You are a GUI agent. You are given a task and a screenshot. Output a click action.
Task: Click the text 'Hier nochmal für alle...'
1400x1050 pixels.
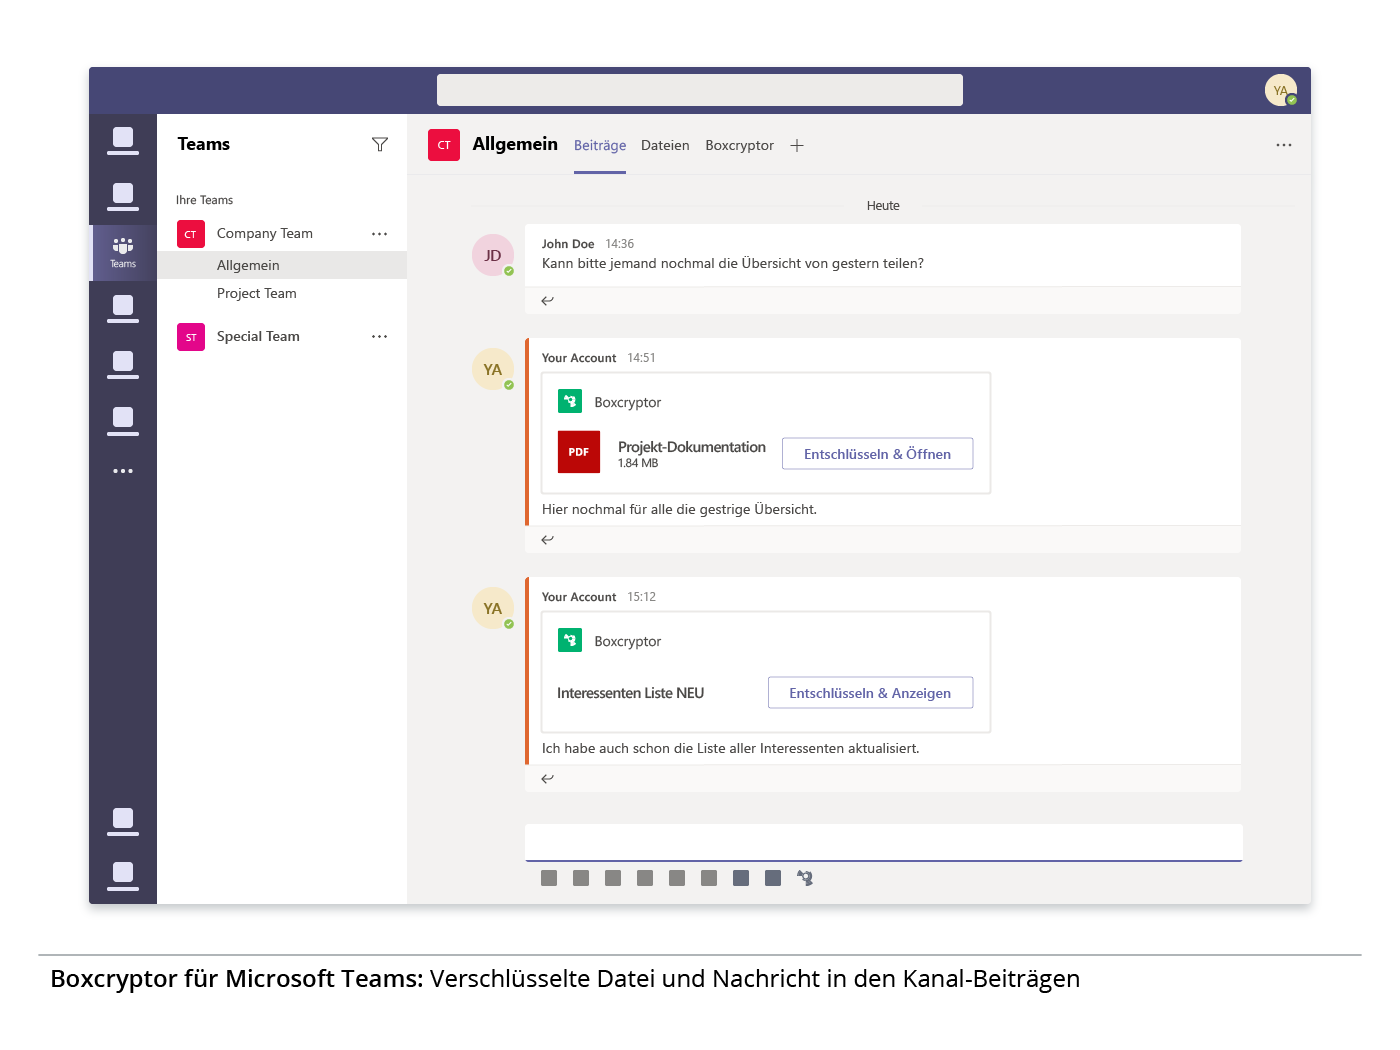pyautogui.click(x=679, y=510)
